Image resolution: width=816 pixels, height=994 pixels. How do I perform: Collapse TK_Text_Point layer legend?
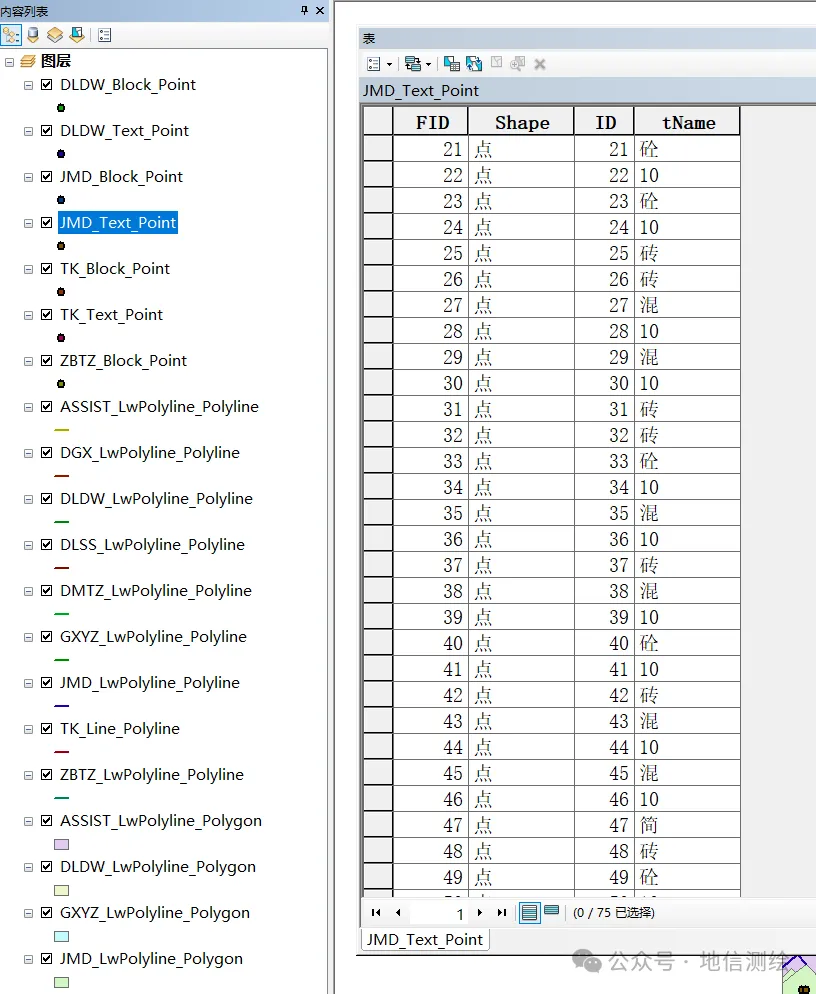pos(28,315)
